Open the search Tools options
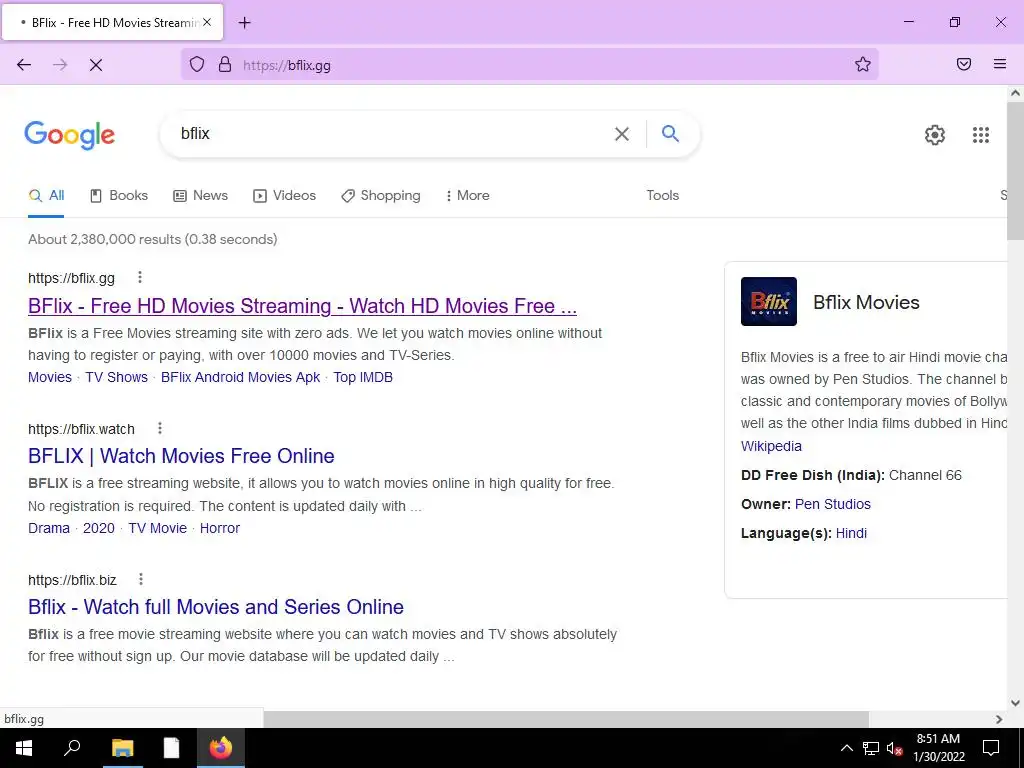Screen dimensions: 1024x768 [x=662, y=195]
